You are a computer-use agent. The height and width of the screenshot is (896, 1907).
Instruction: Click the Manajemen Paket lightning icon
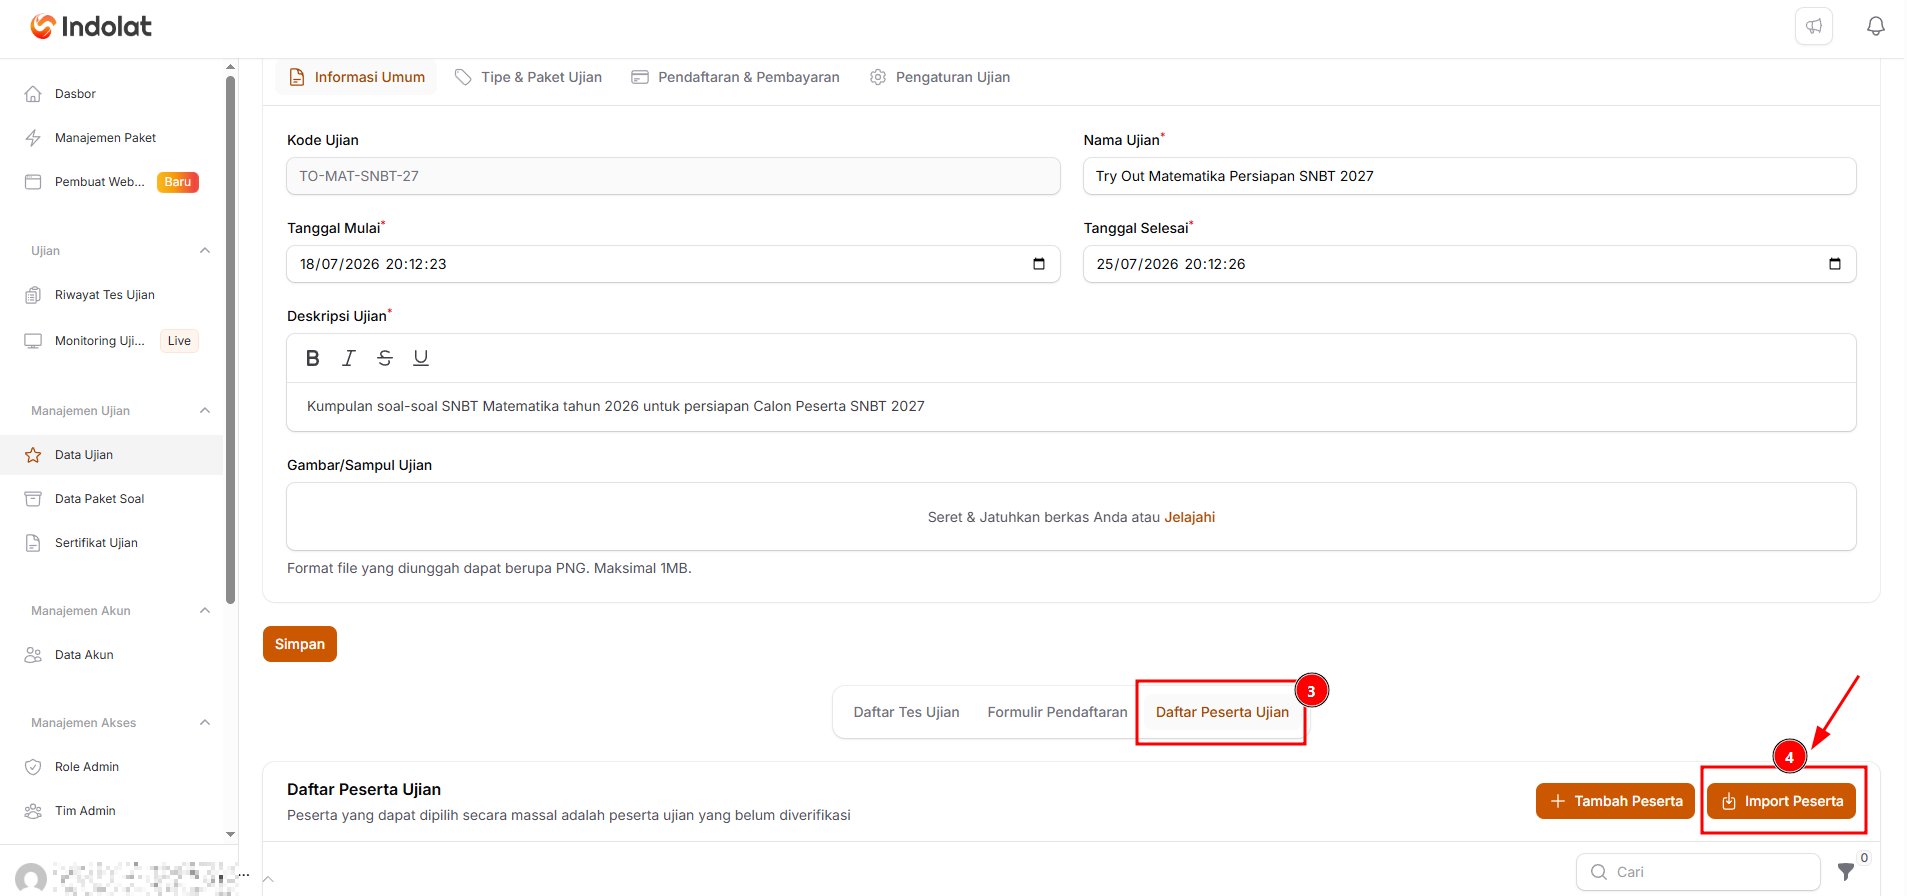(33, 138)
